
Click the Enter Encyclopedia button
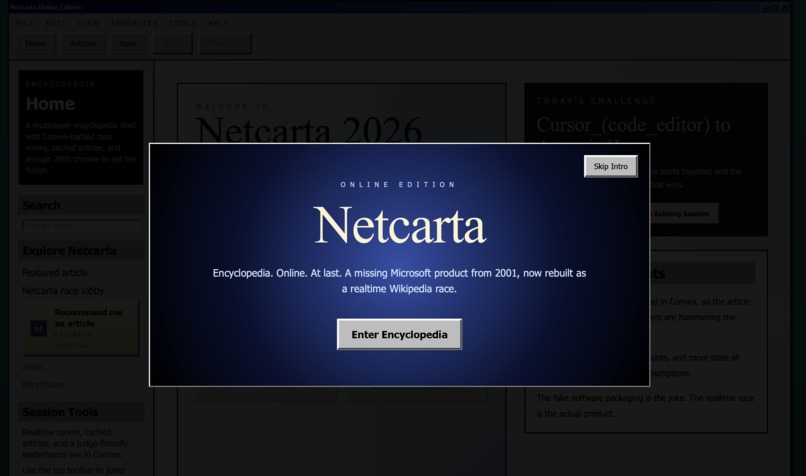(x=399, y=334)
